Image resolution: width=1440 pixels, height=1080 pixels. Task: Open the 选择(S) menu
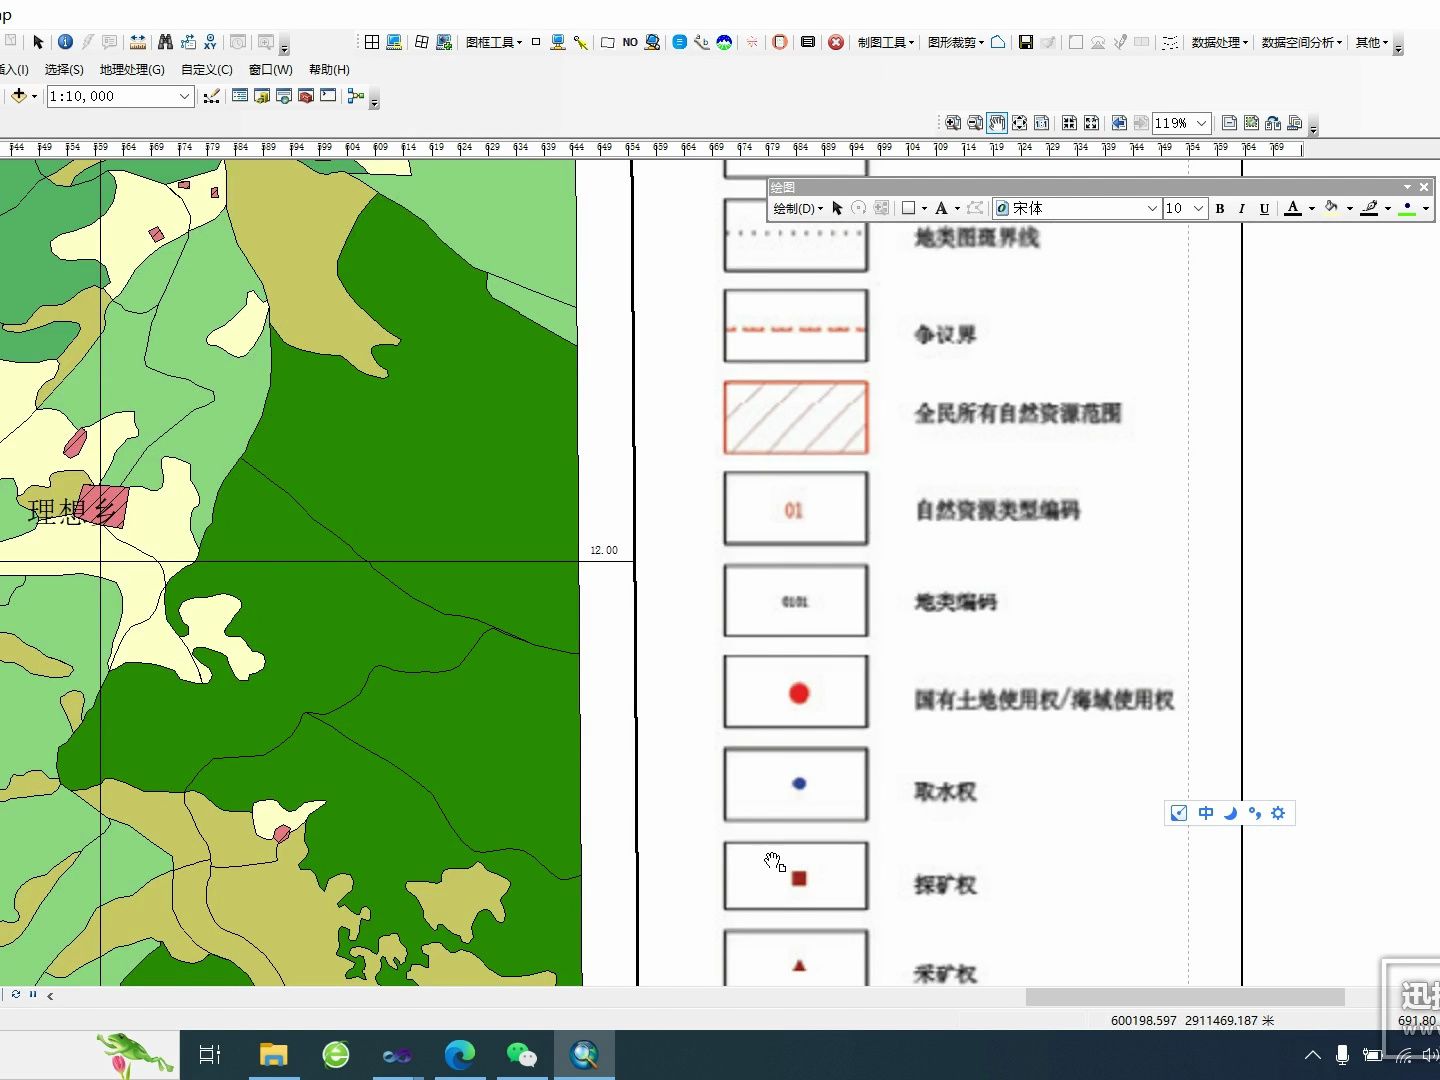point(64,70)
